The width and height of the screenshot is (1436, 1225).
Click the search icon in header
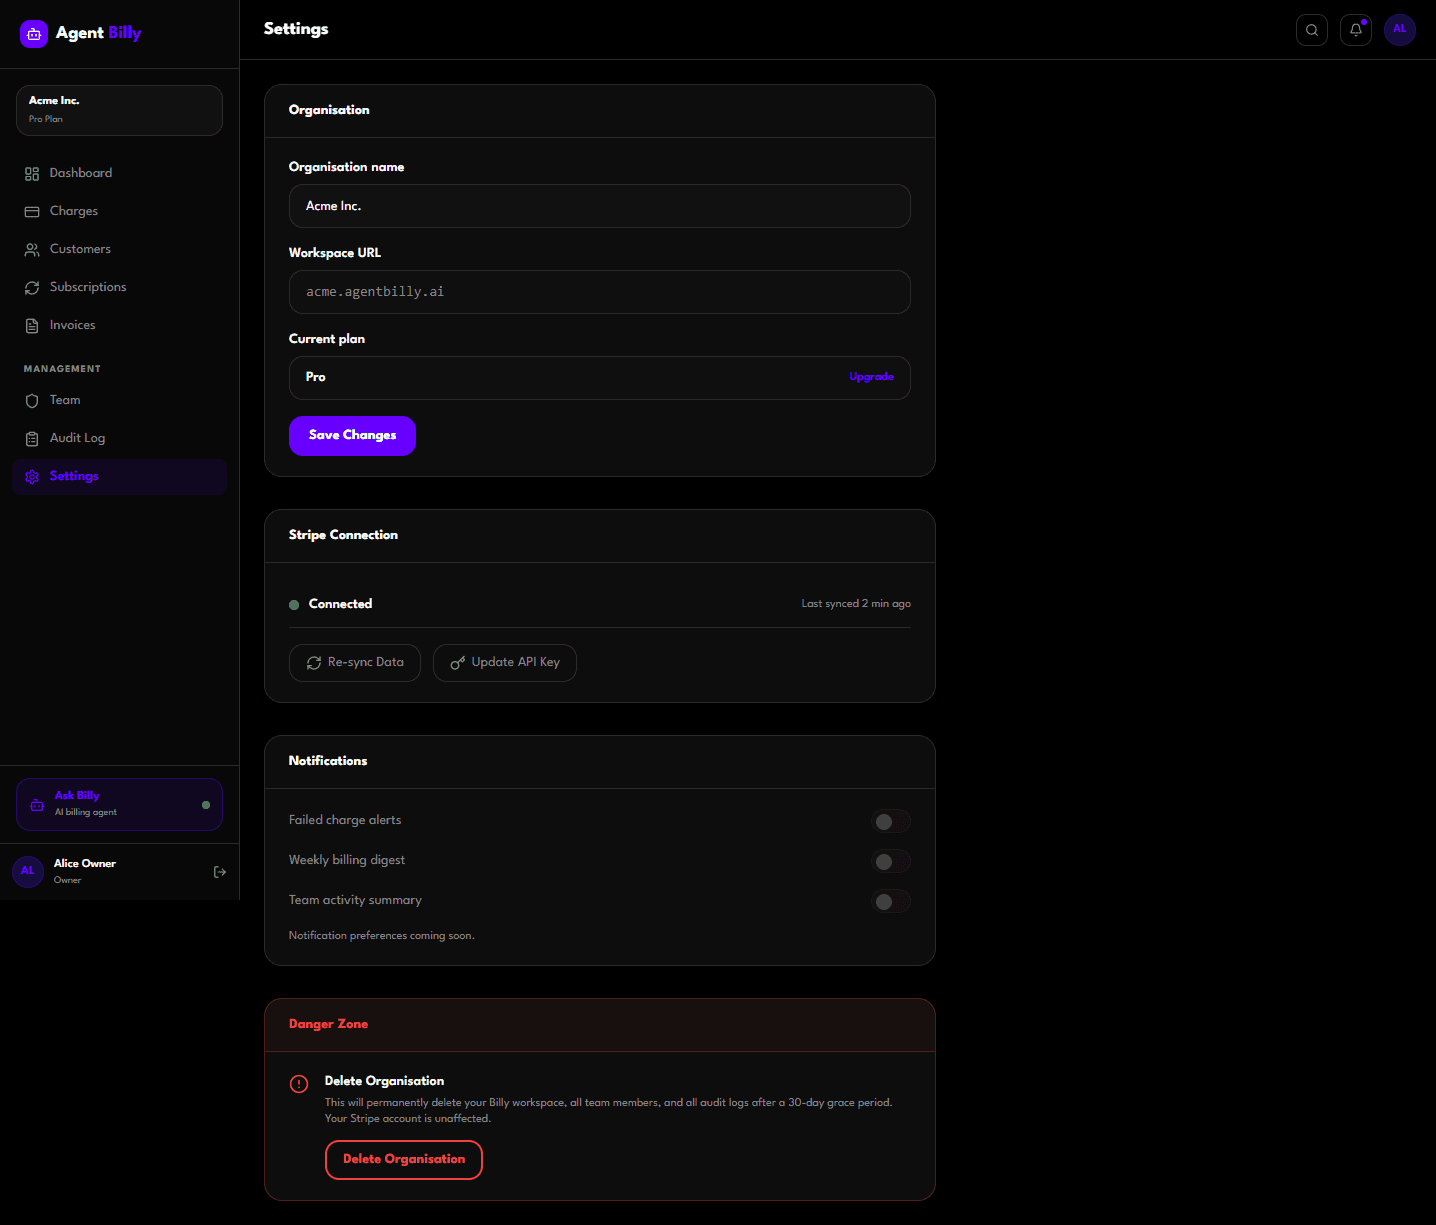pyautogui.click(x=1311, y=30)
